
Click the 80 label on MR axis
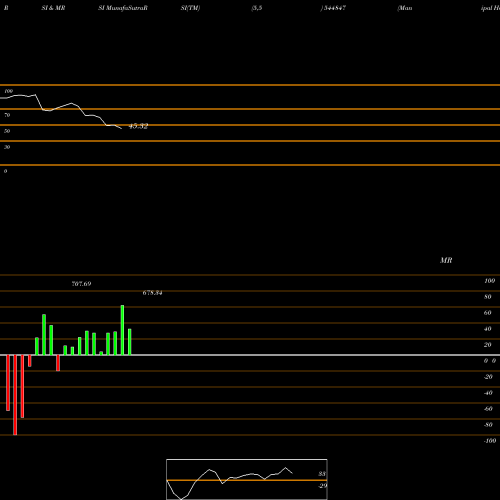click(488, 297)
